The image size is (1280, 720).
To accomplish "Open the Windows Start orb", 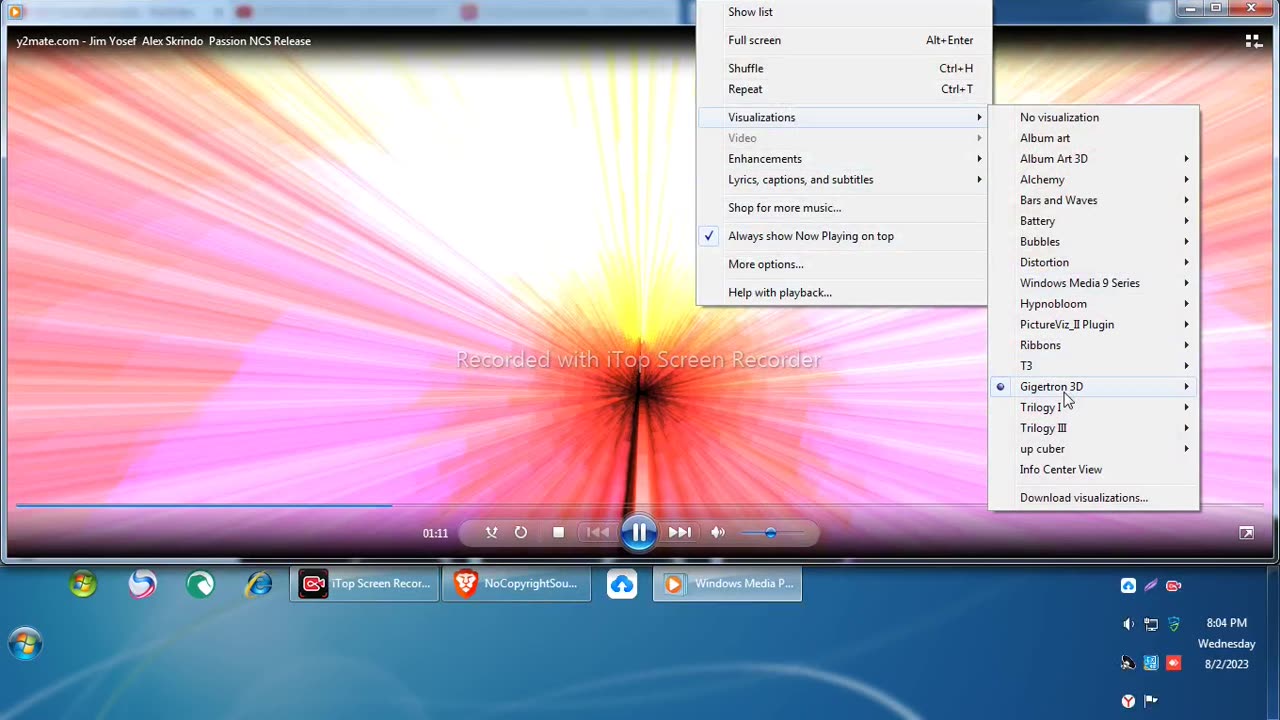I will click(25, 644).
